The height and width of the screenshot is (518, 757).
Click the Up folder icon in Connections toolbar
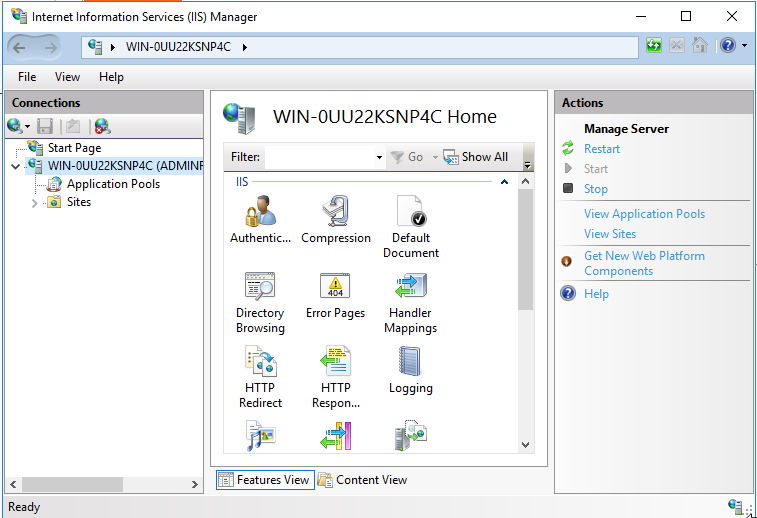tap(73, 126)
